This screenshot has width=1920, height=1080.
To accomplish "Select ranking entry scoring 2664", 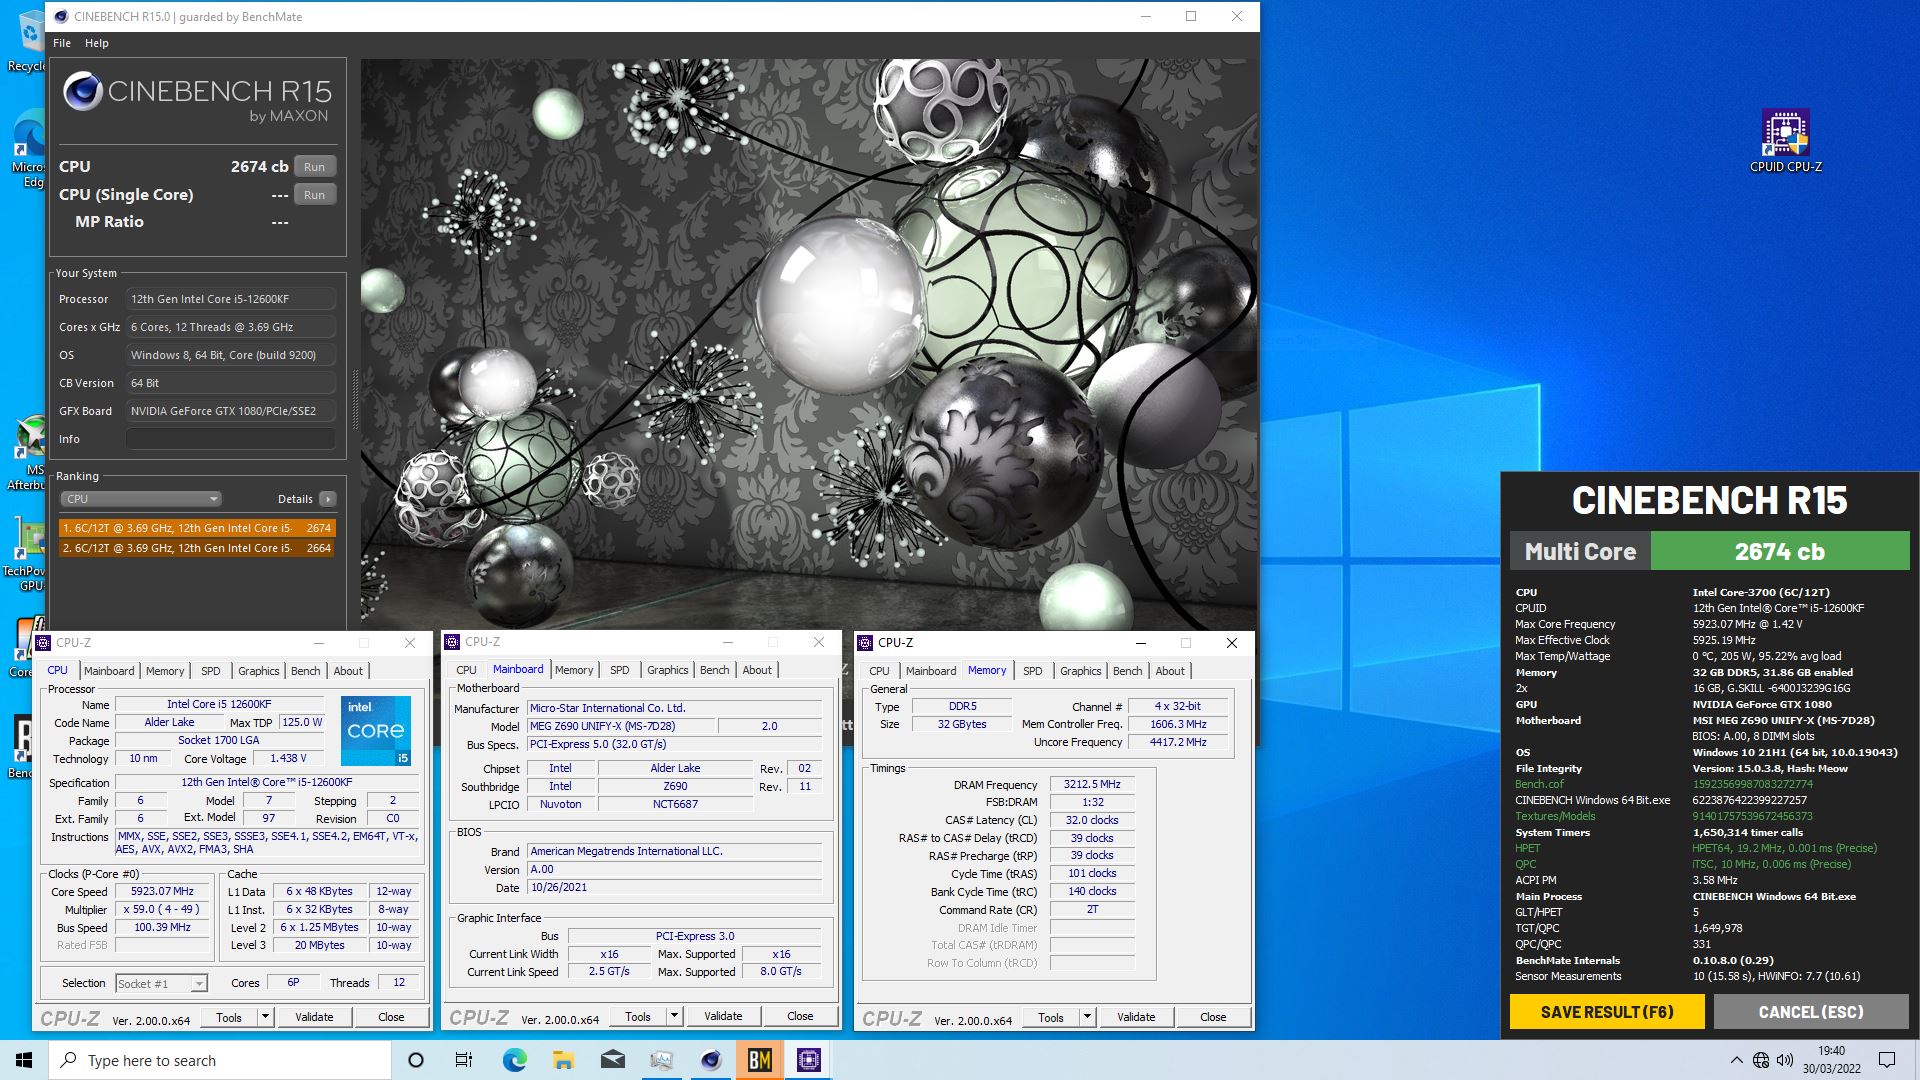I will click(196, 548).
